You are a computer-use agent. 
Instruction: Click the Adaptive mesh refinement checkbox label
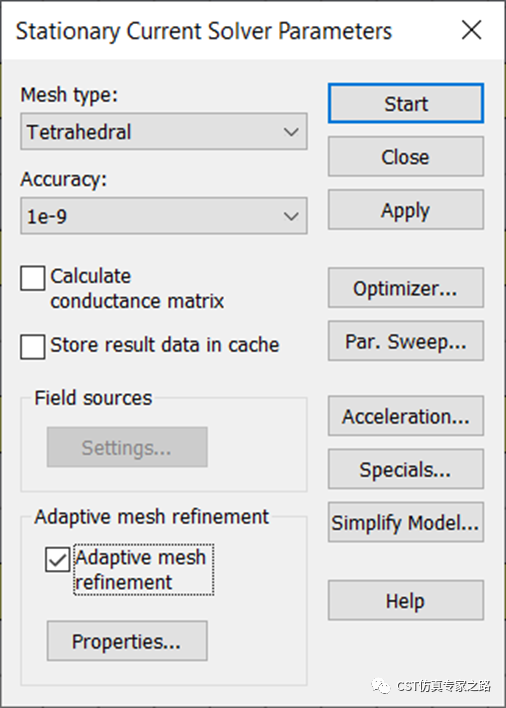[x=141, y=570]
